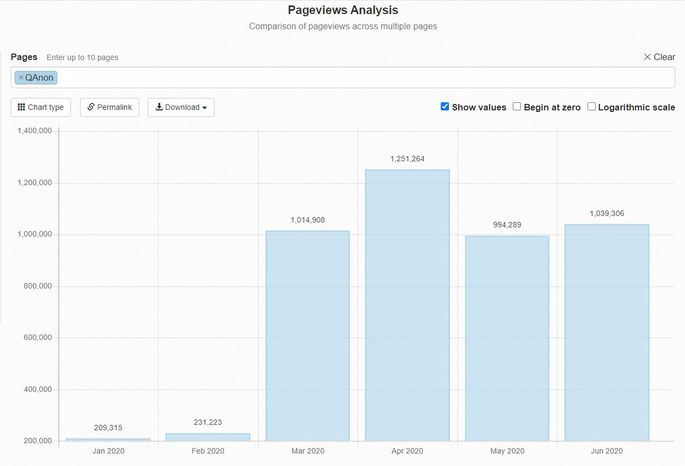Screen dimensions: 685x466
Task: Click the 1,251,264 value label
Action: click(408, 159)
